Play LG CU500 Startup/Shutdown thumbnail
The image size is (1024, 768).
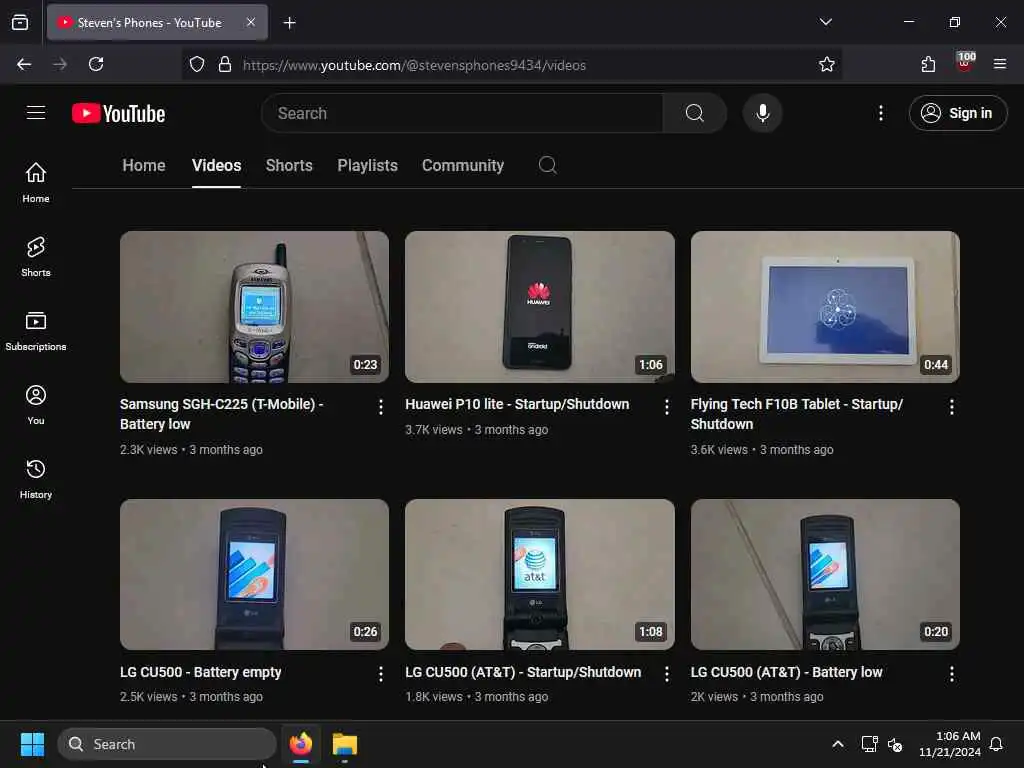pyautogui.click(x=539, y=574)
